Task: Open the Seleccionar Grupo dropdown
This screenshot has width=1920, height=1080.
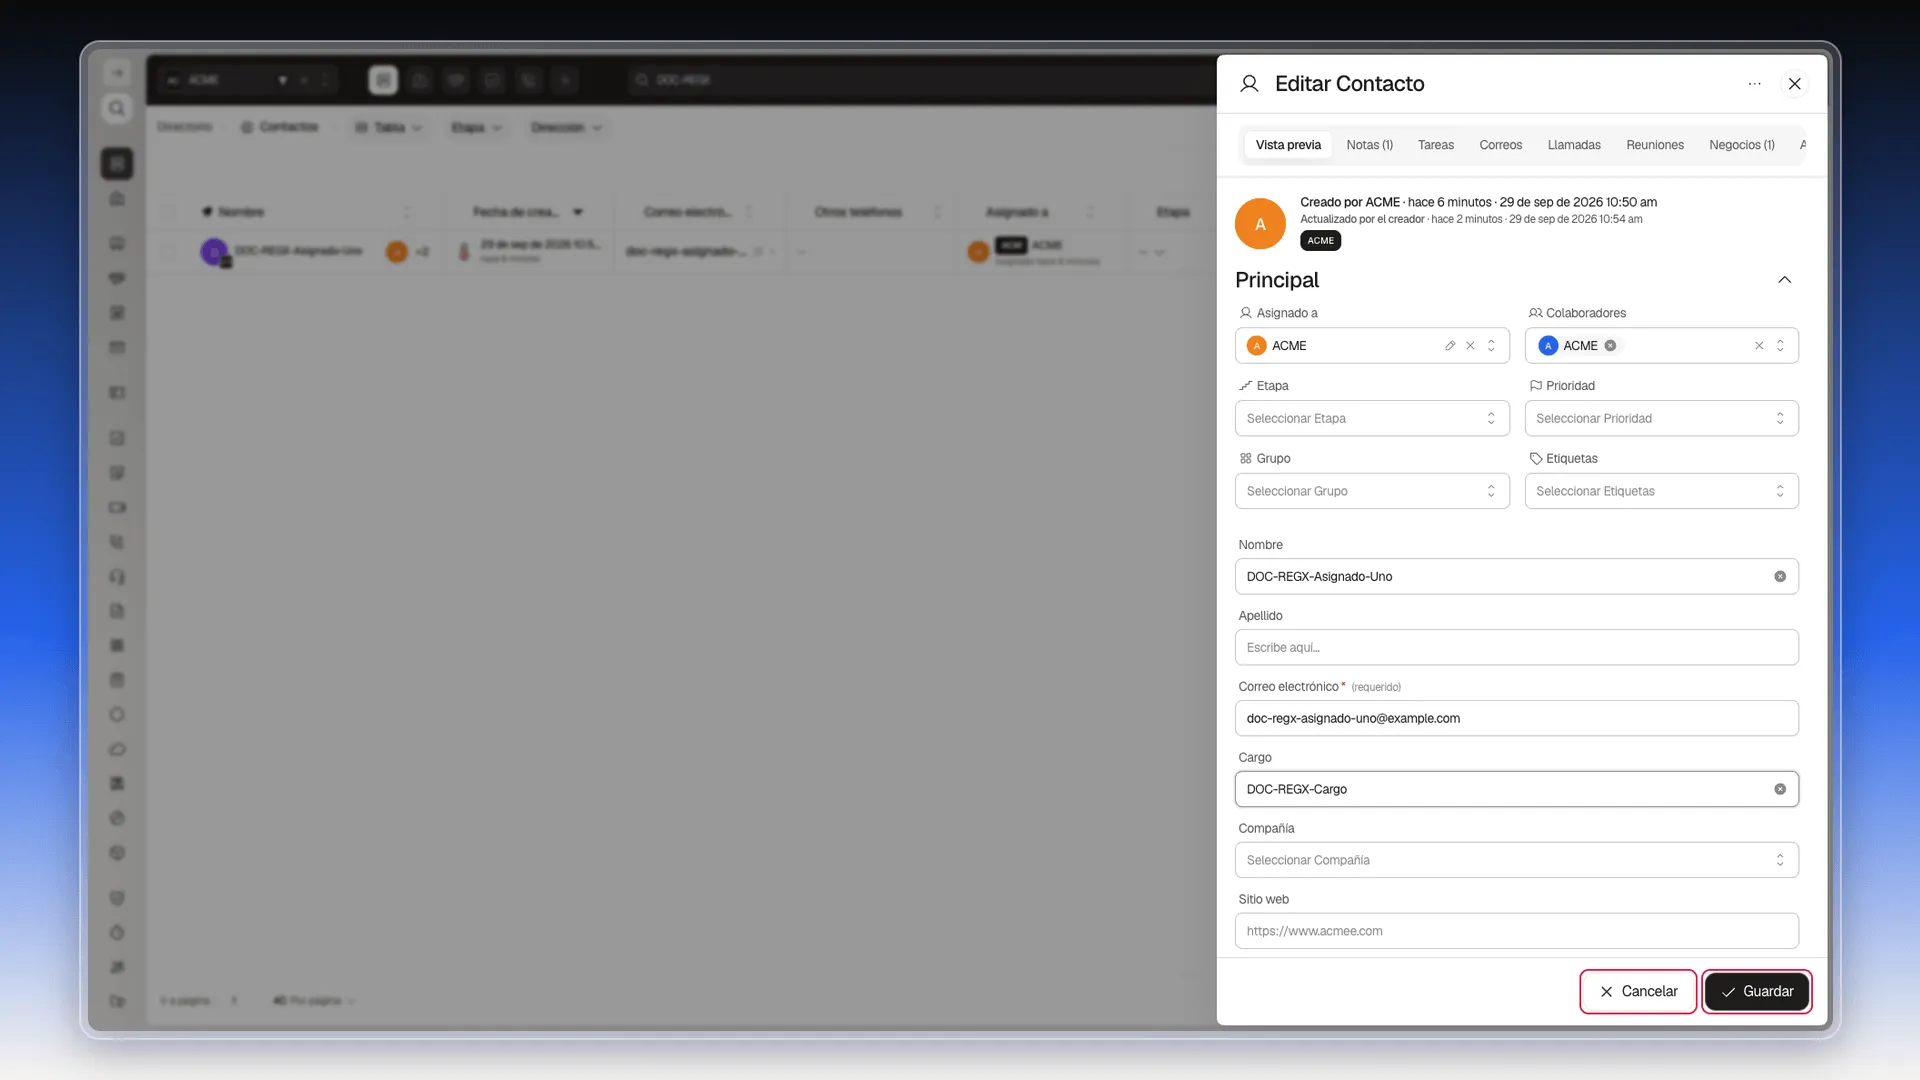Action: (1372, 491)
